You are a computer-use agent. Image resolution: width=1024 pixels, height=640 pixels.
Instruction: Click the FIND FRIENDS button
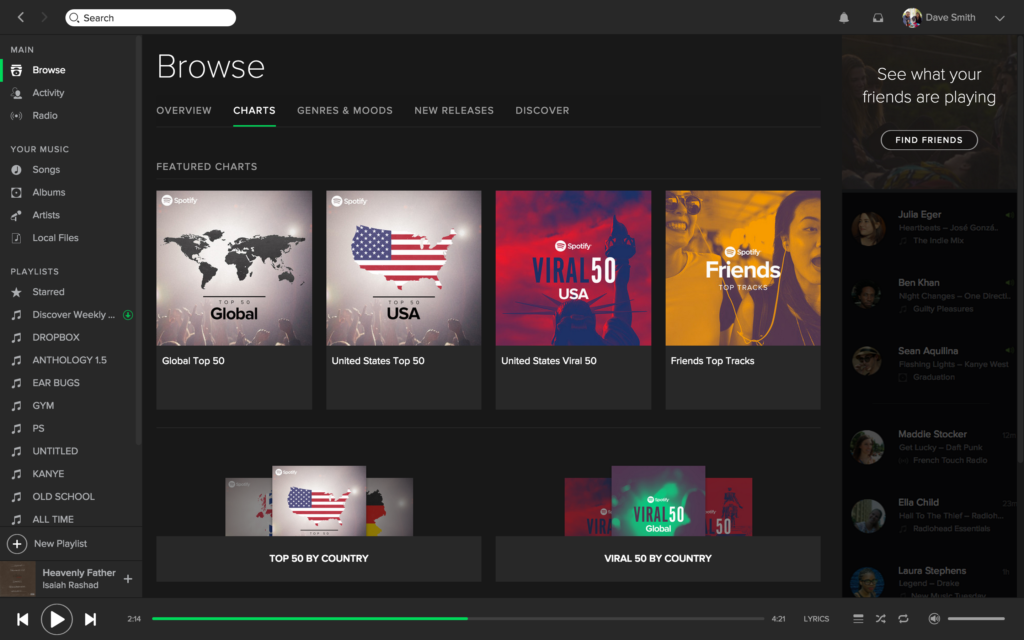929,140
